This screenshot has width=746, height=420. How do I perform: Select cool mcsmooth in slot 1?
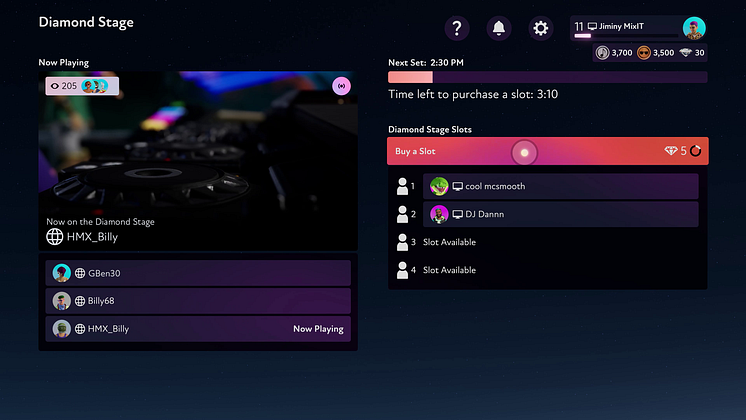tap(560, 187)
